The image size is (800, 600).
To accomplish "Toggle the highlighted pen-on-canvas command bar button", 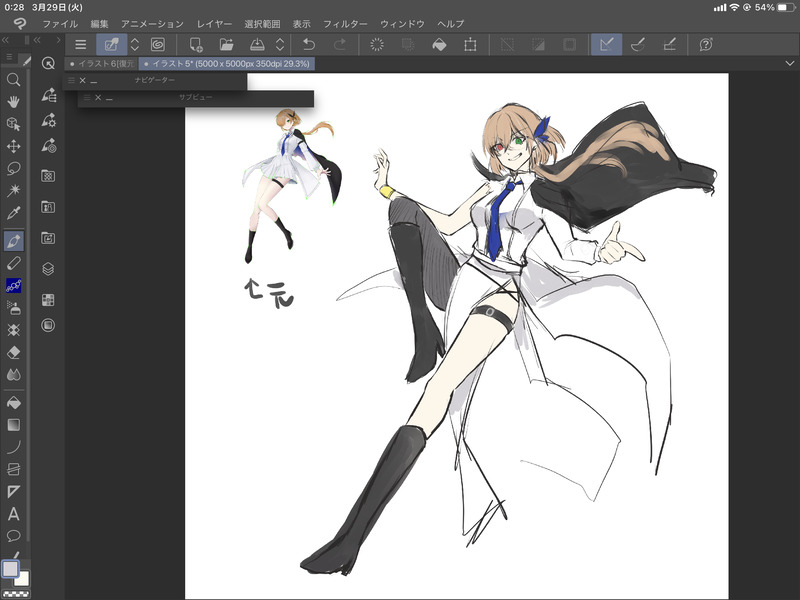I will click(x=111, y=45).
